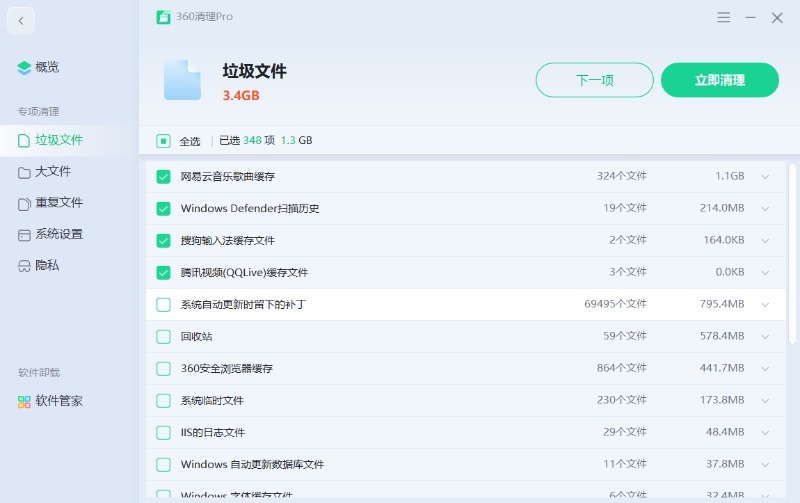
Task: Open the 概览 overview page
Action: [47, 67]
